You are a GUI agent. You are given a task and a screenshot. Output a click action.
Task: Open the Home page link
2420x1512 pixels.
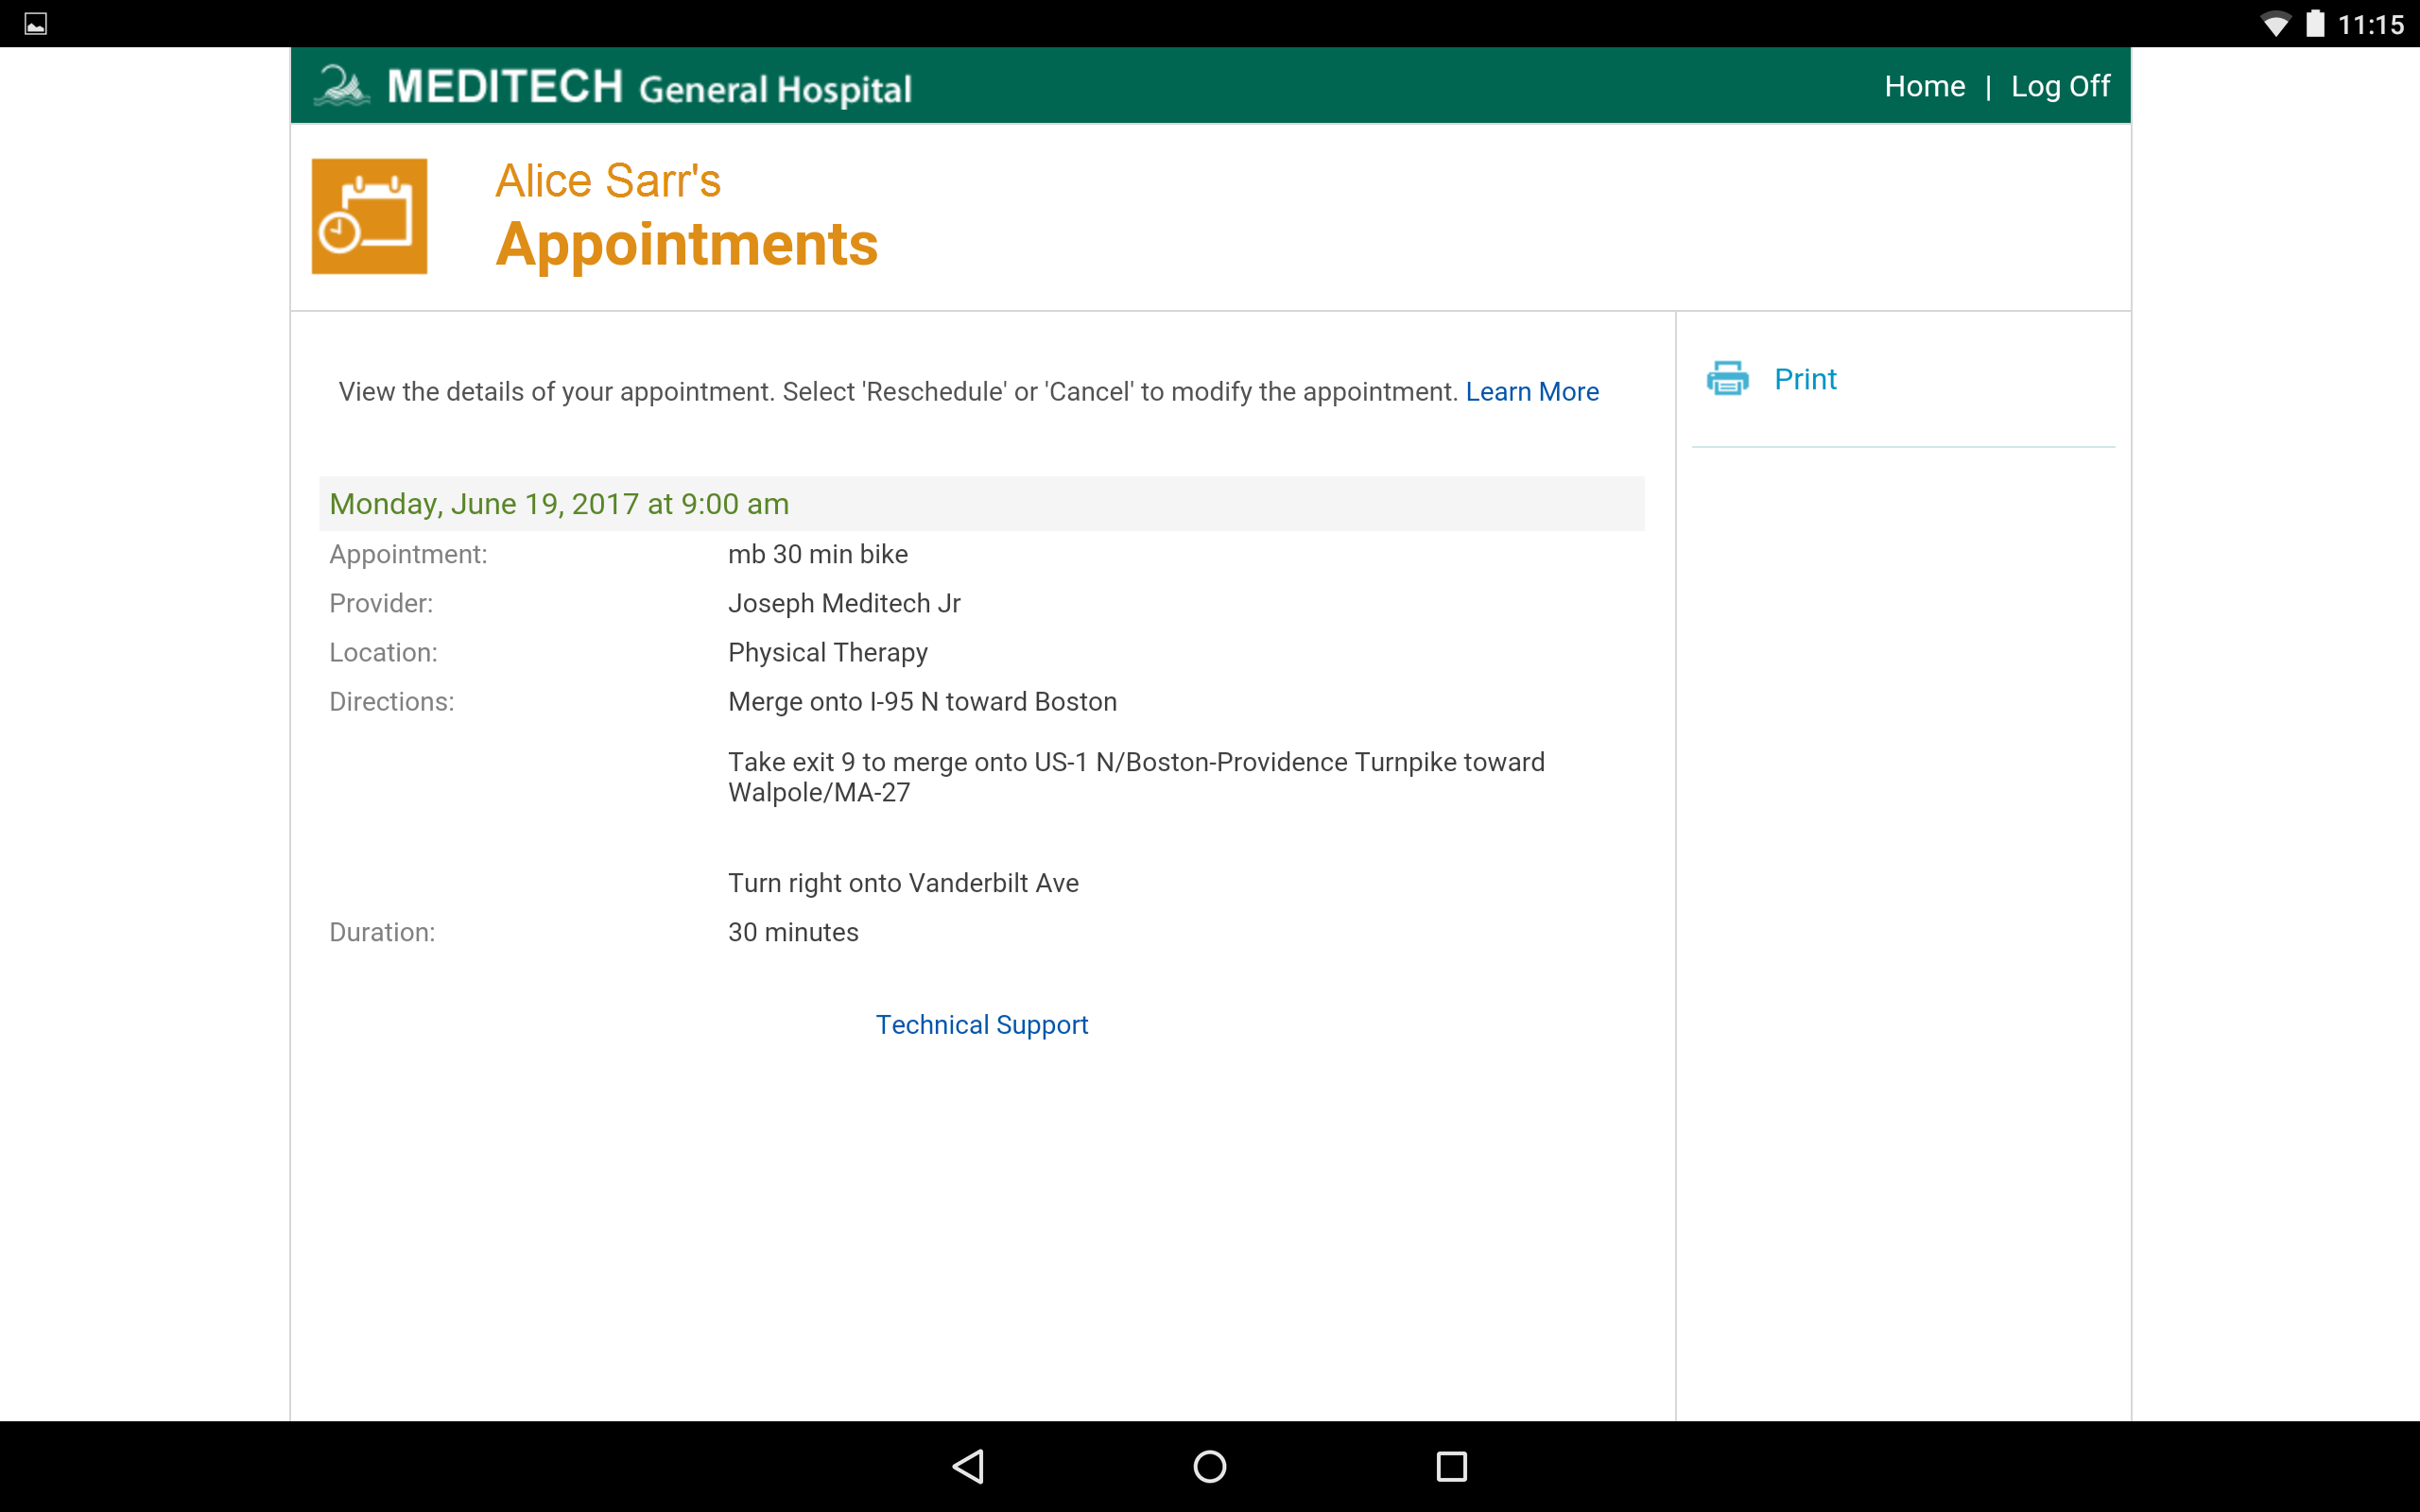point(1924,86)
